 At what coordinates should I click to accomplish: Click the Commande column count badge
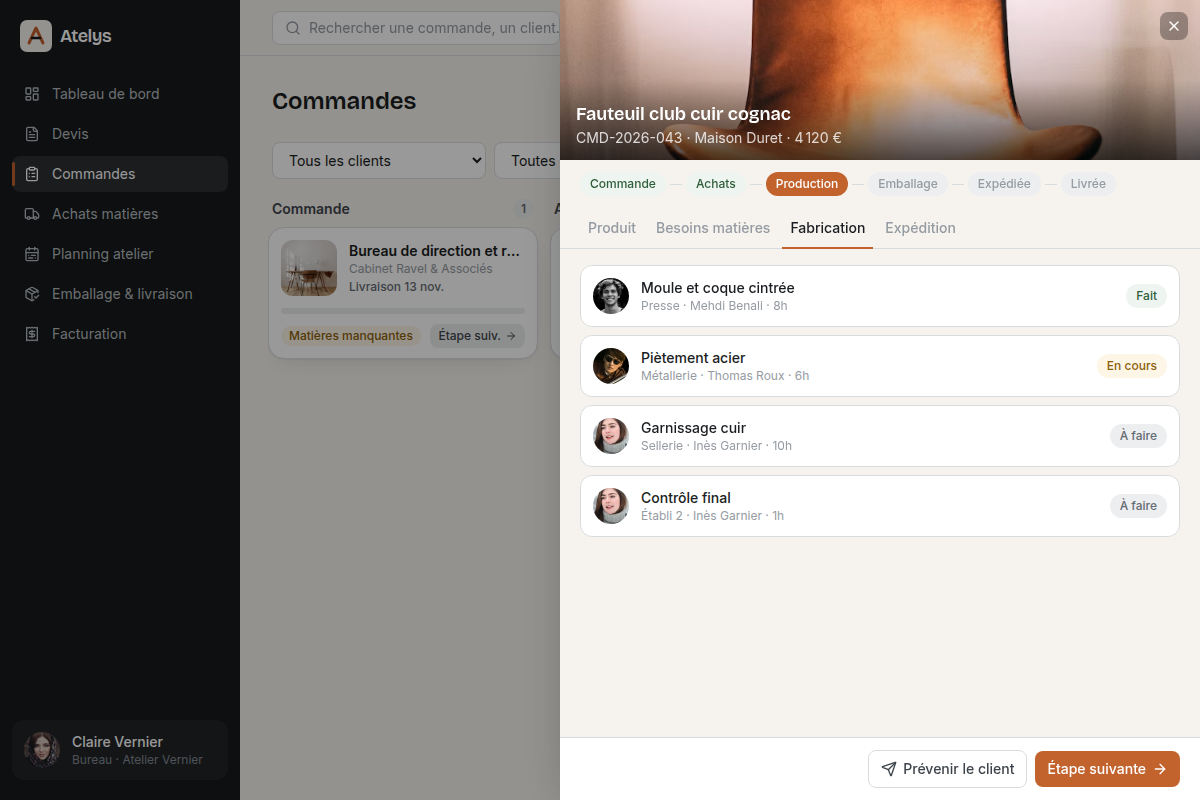coord(523,209)
